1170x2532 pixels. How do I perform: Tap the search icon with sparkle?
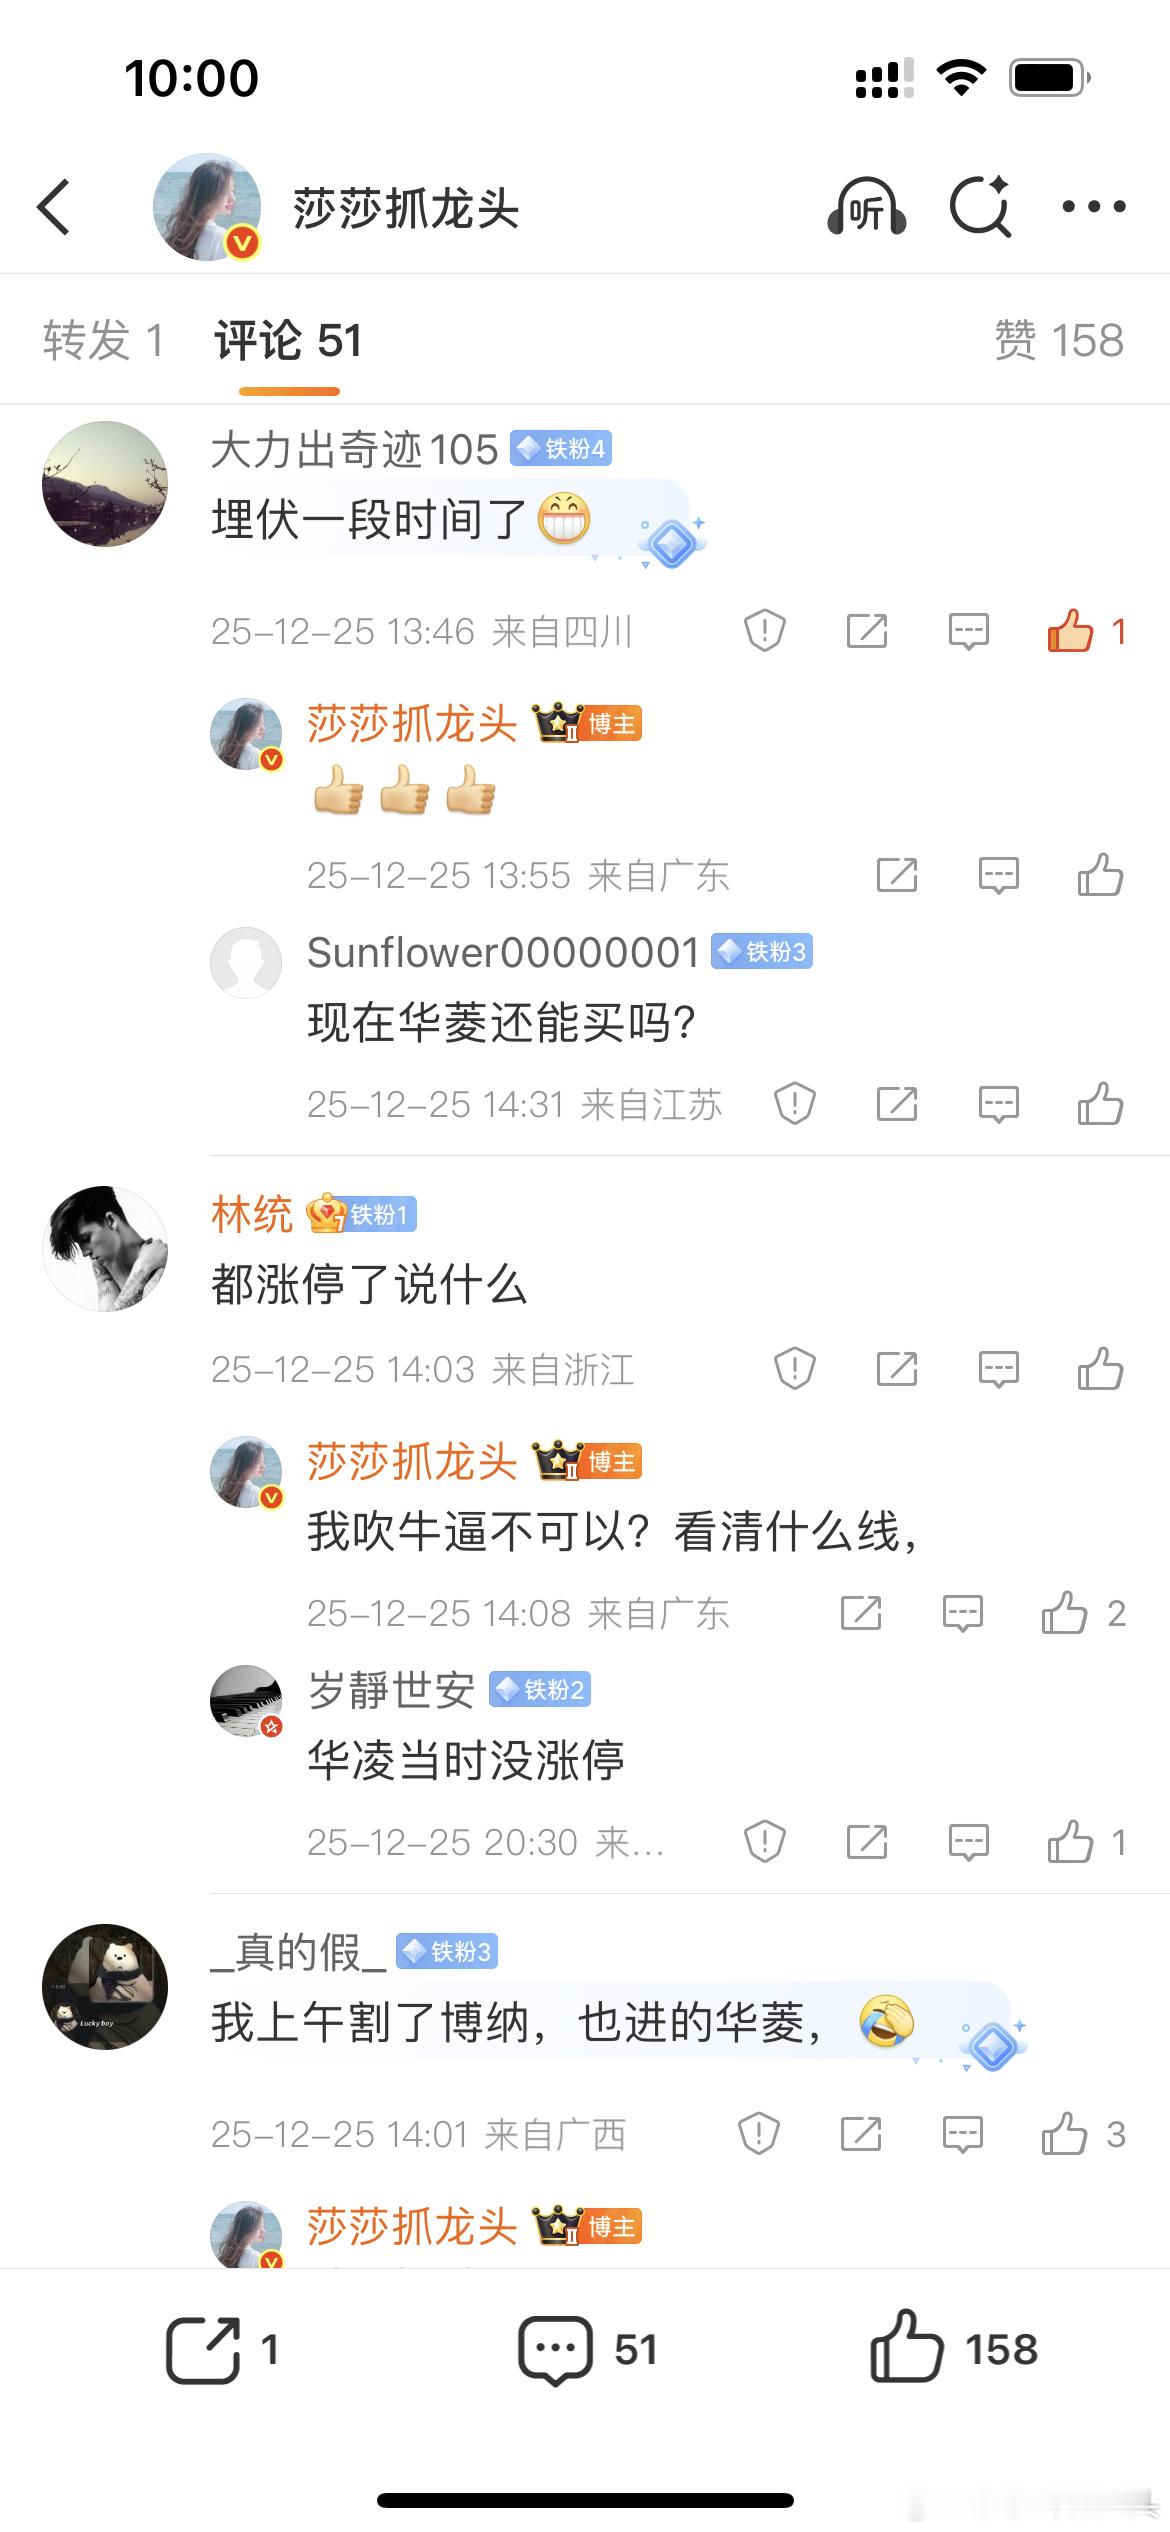coord(980,206)
